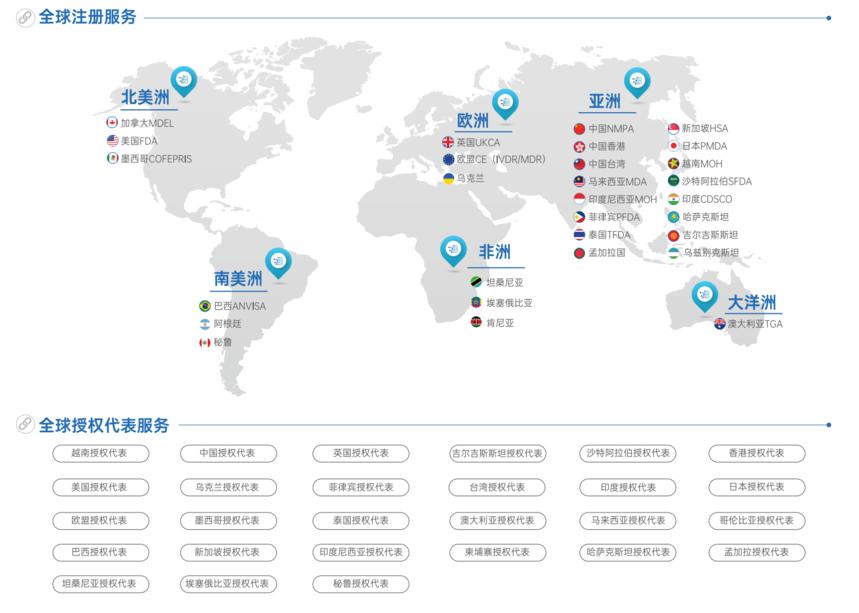Click the Hong Kong flag icon
The image size is (859, 613).
pos(580,146)
